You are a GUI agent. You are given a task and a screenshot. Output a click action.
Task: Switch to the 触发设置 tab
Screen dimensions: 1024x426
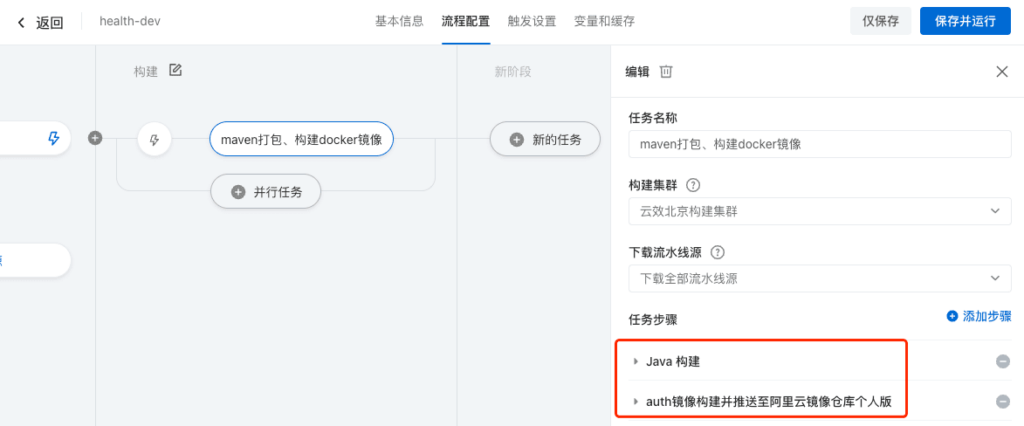coord(532,22)
